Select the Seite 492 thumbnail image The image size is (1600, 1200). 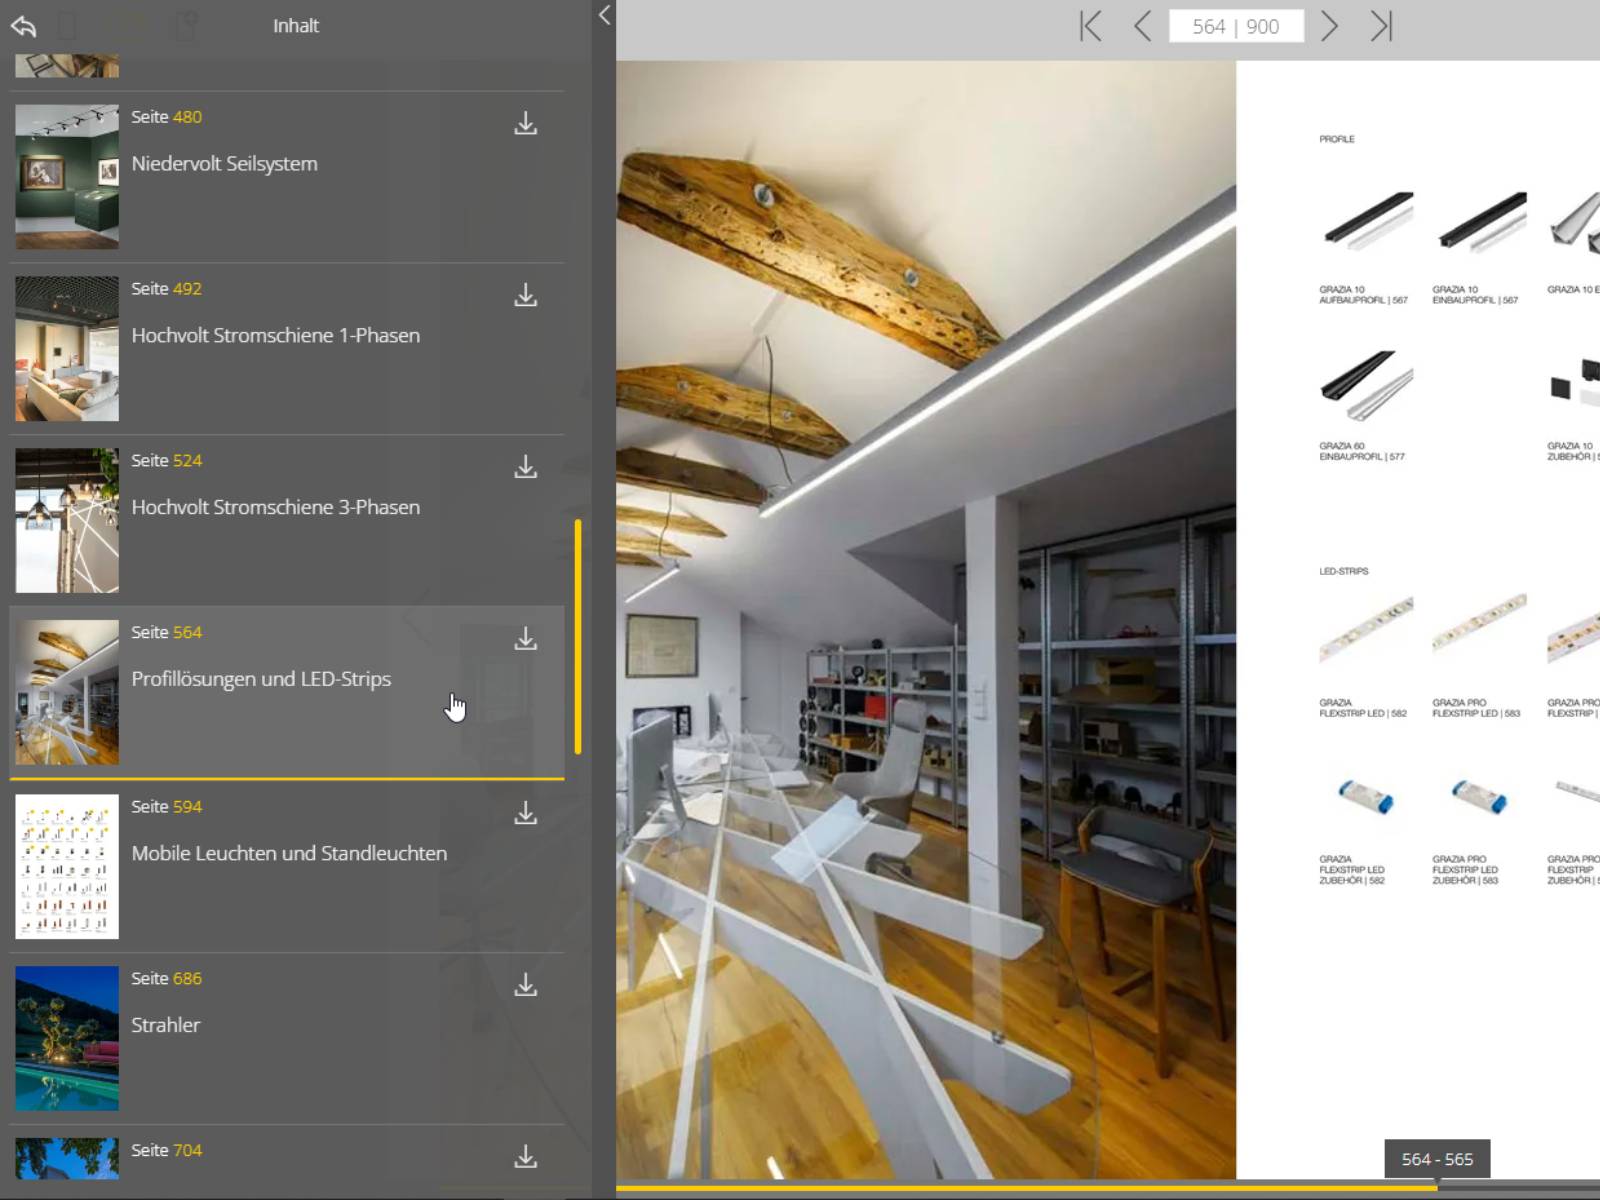coord(67,349)
